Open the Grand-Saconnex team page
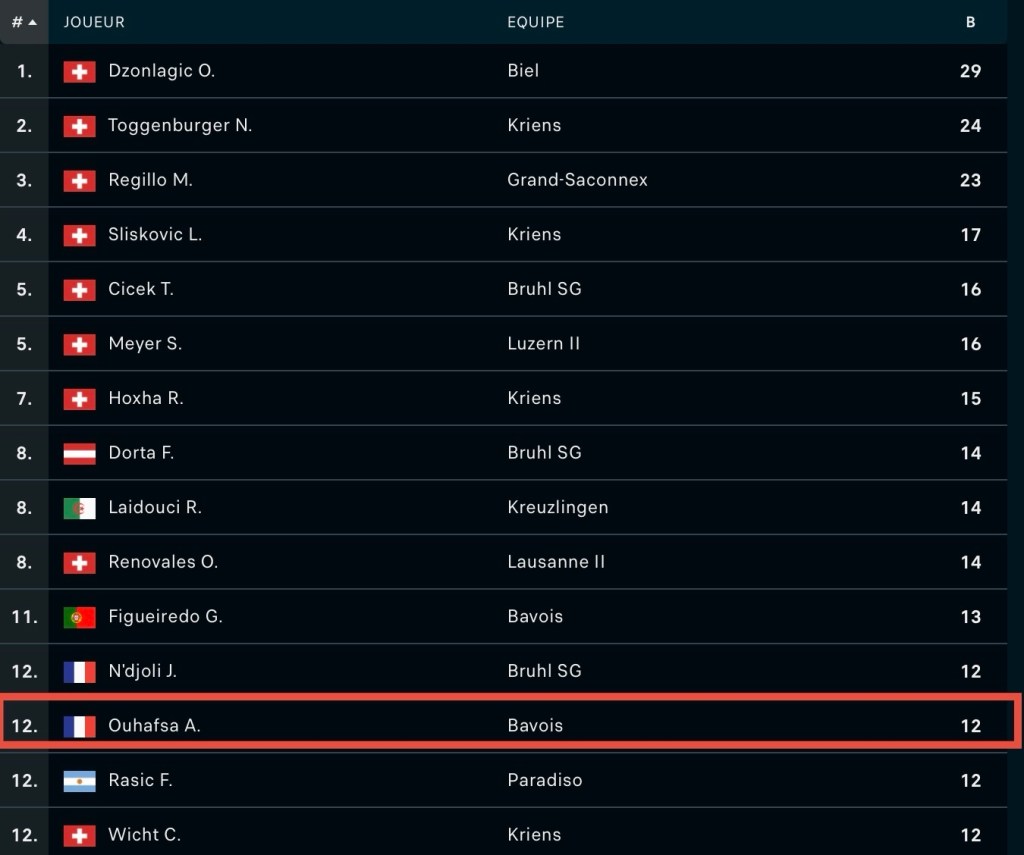 (x=577, y=180)
